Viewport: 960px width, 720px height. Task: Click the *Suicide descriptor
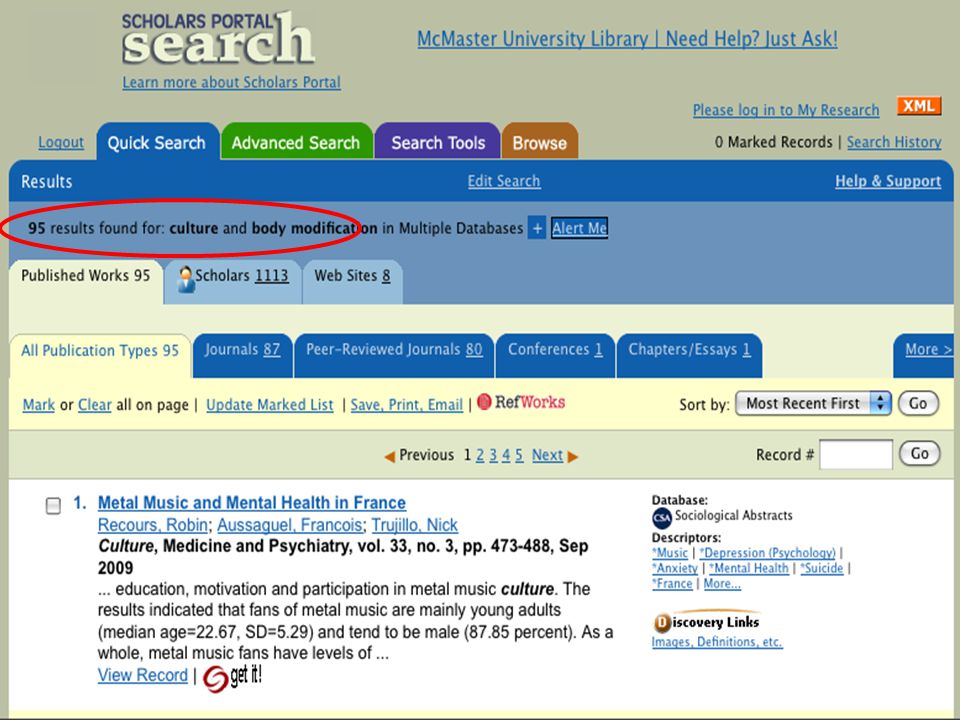tap(822, 568)
